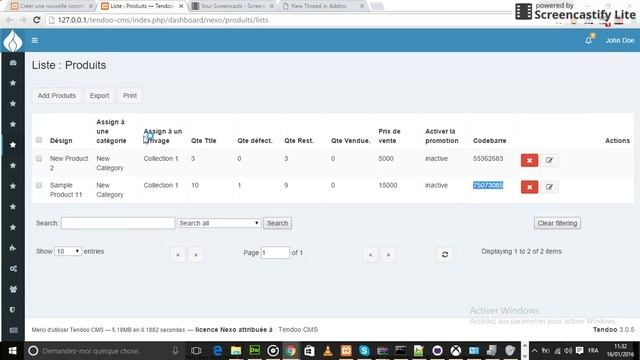640x360 pixels.
Task: Tick the New Product 2 checkbox
Action: coord(39,158)
